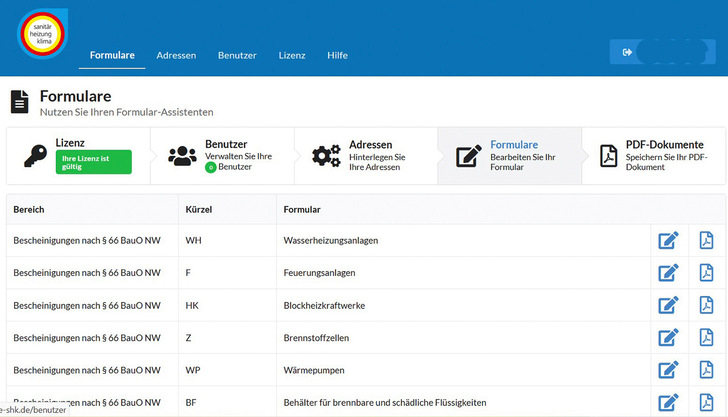Edit the Brennstoffzellen form

point(669,338)
